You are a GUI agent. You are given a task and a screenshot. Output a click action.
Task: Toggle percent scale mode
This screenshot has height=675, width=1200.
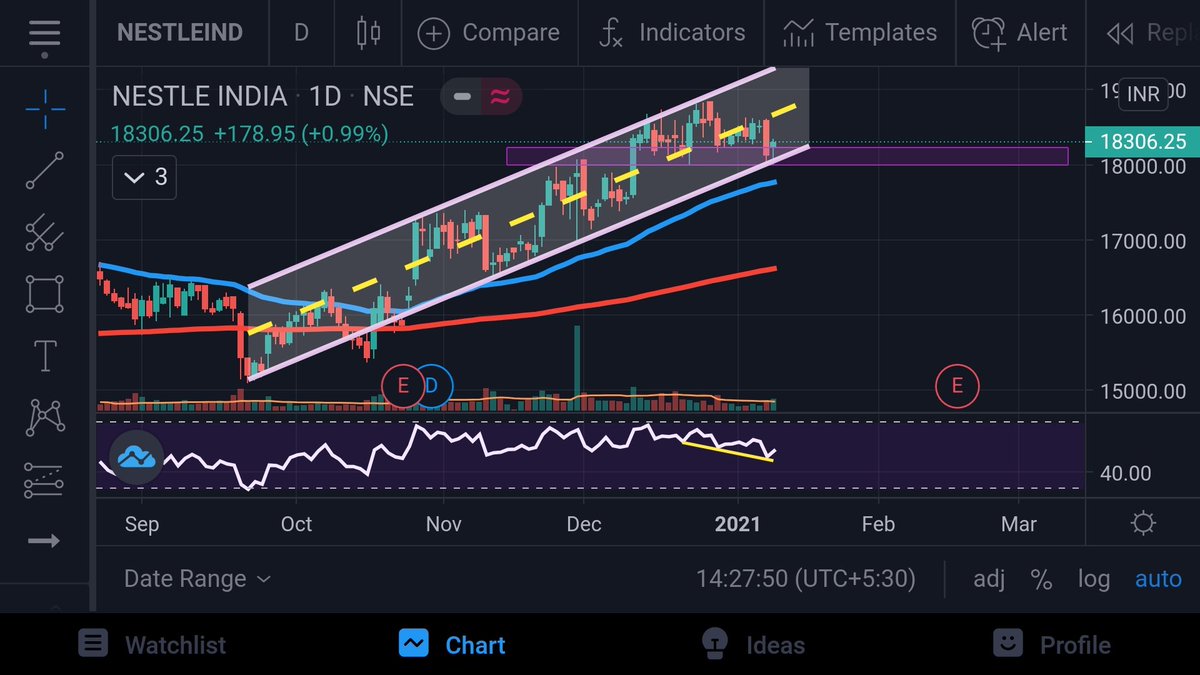(1041, 578)
